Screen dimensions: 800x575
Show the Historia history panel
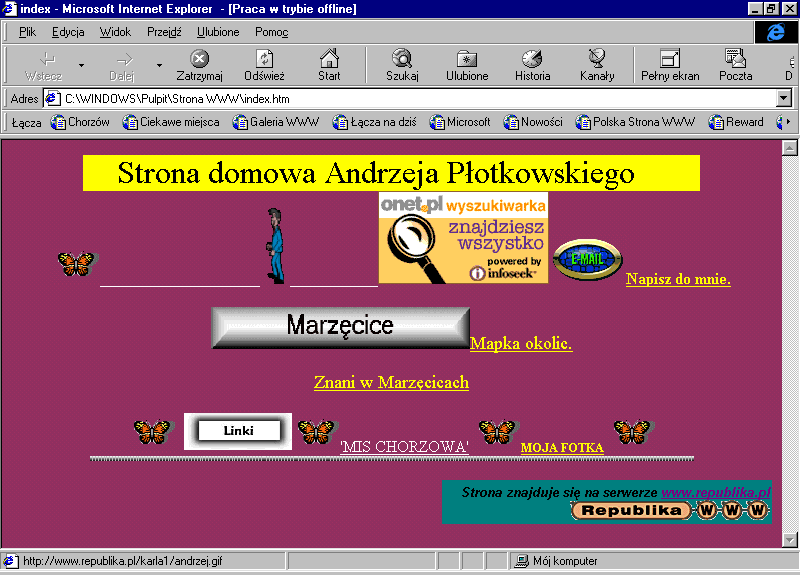[x=532, y=65]
